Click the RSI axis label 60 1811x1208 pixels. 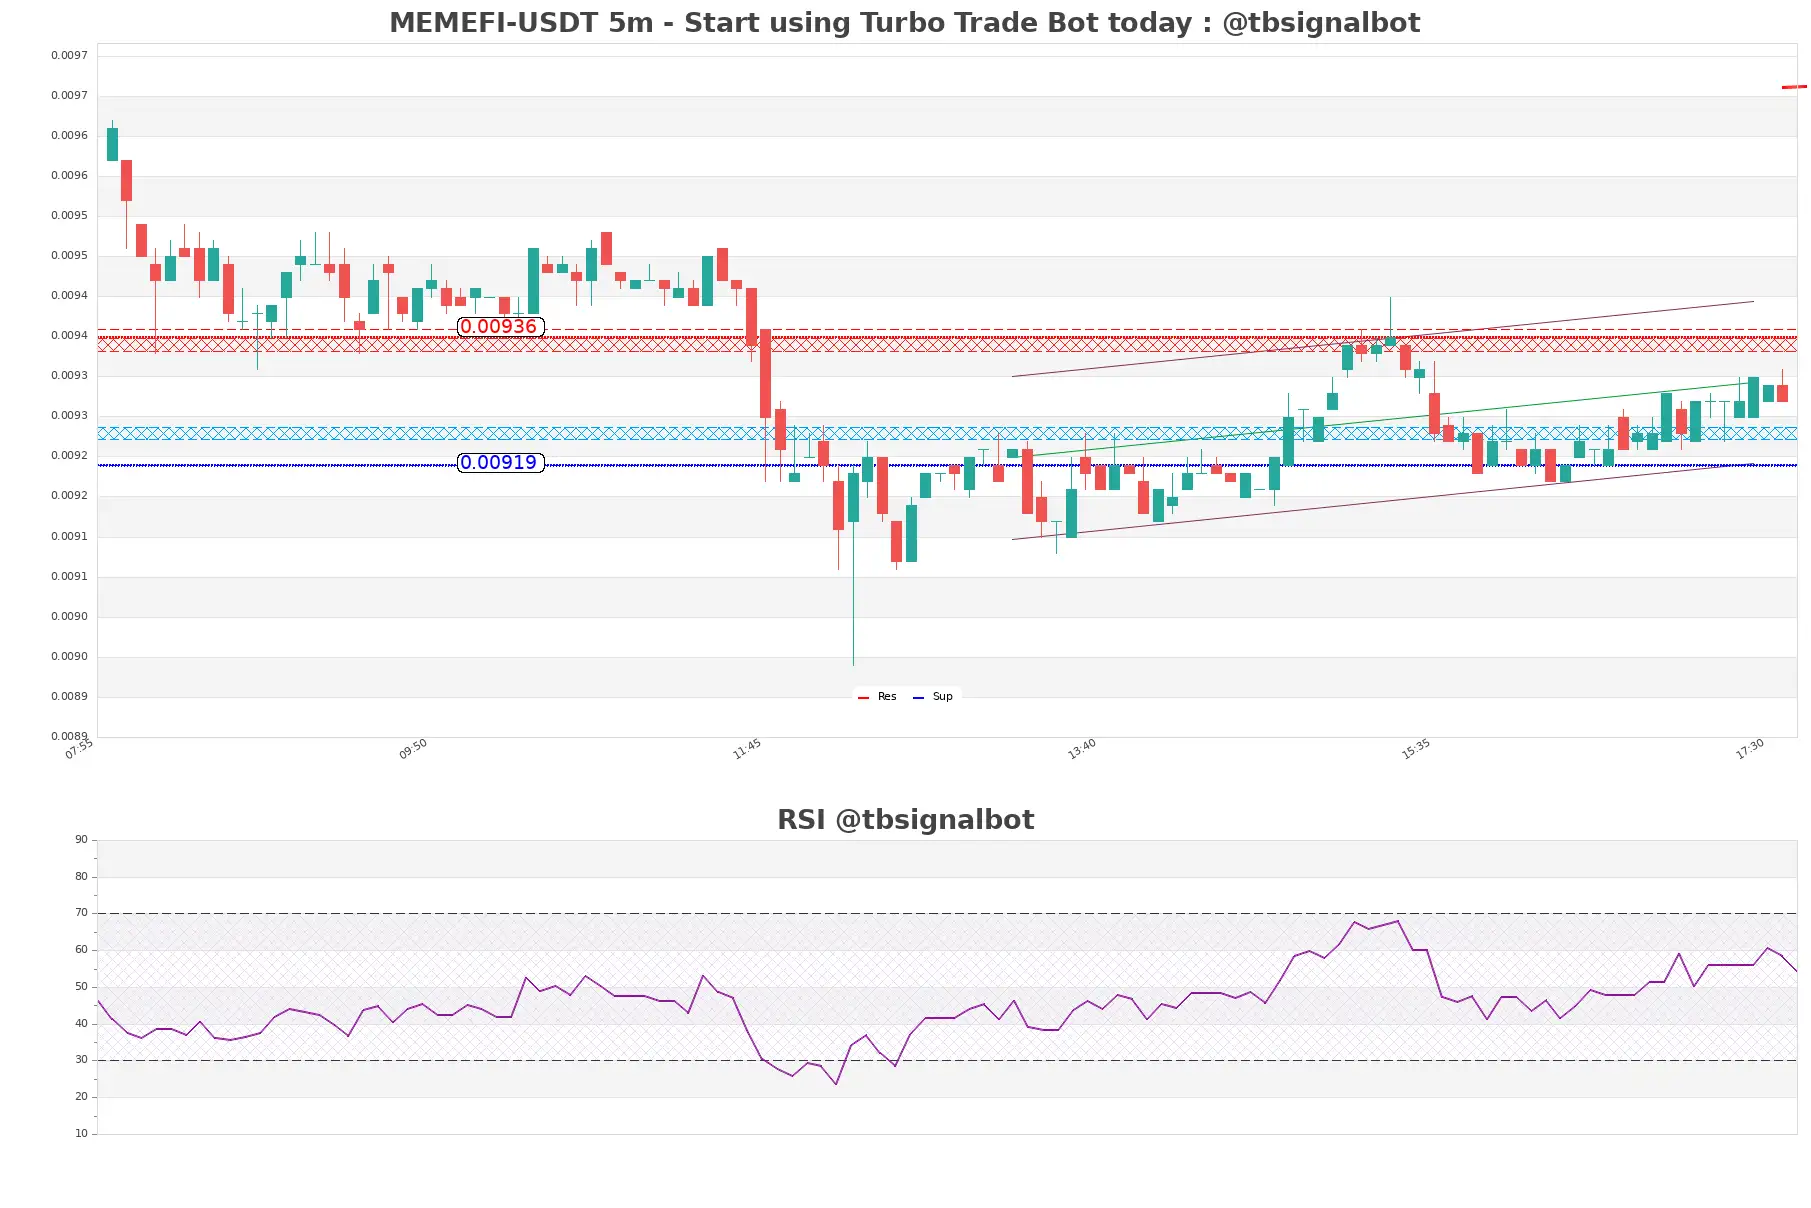(x=81, y=950)
